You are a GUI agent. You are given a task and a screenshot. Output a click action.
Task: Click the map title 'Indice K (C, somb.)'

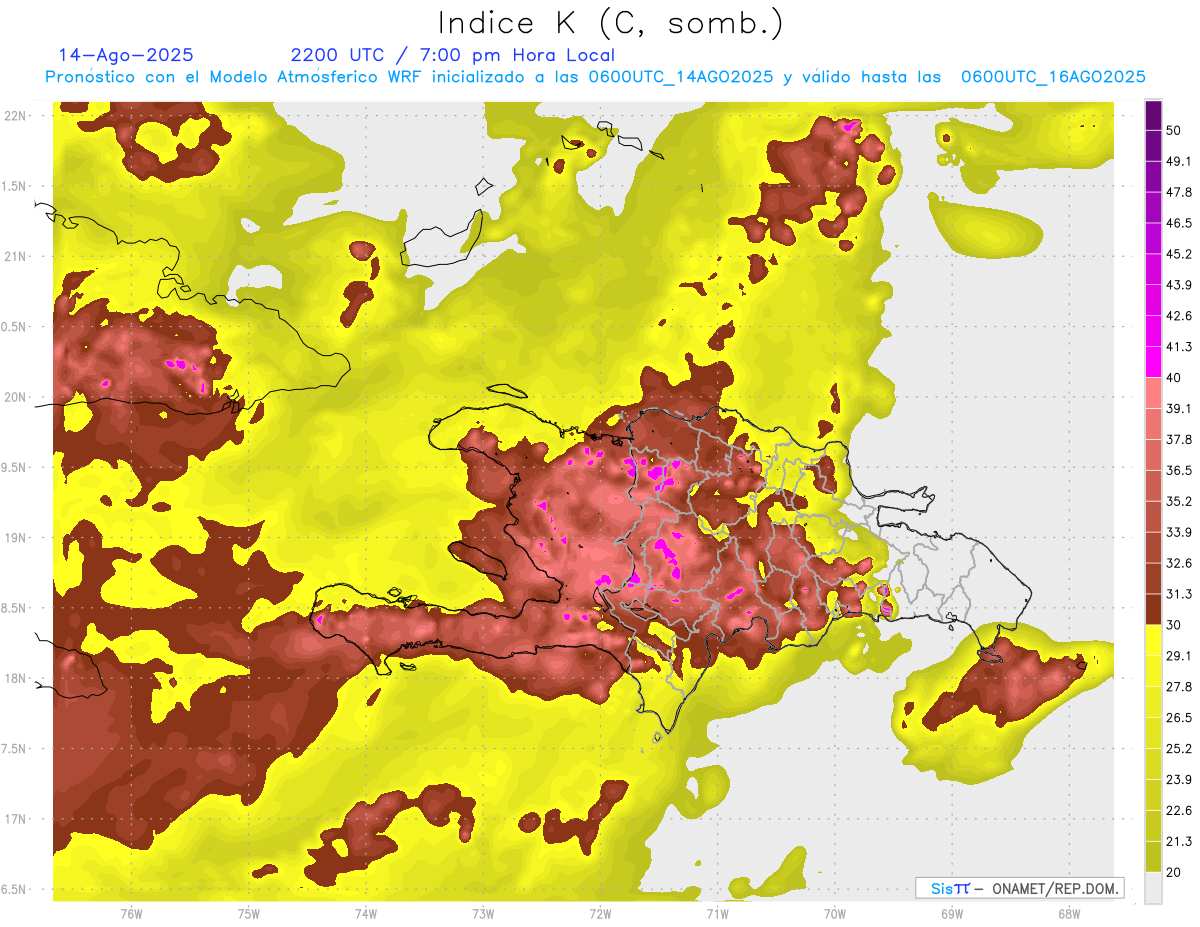point(610,24)
